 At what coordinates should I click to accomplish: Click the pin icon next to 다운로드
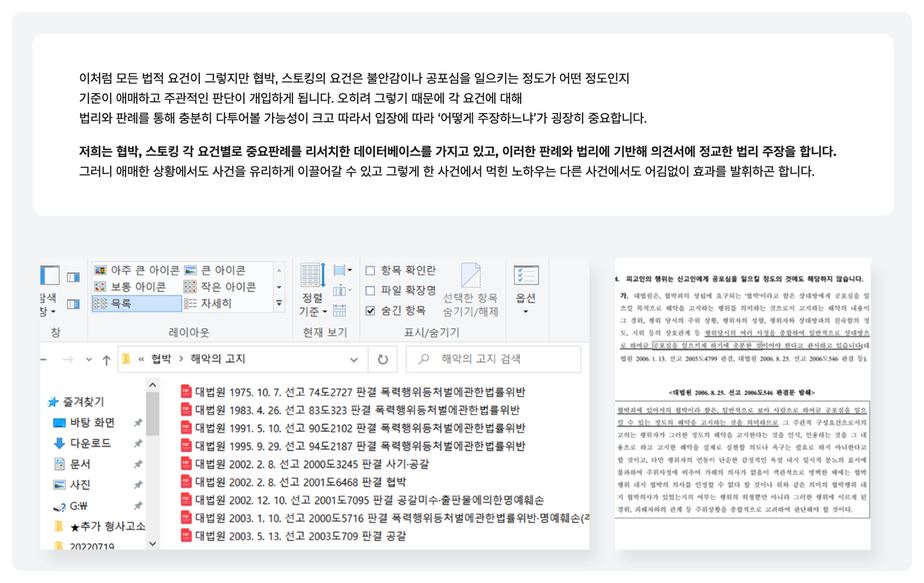pyautogui.click(x=138, y=443)
